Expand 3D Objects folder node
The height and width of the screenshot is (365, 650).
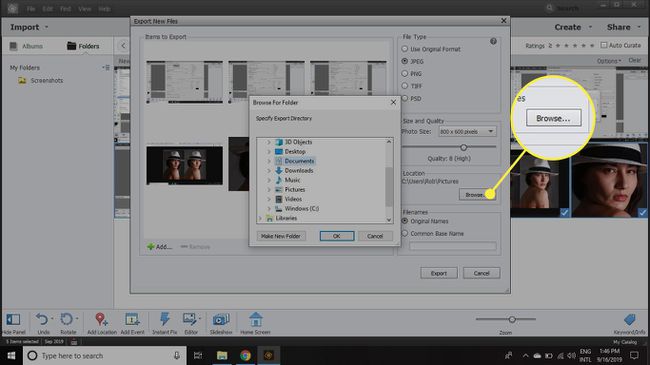coord(269,142)
